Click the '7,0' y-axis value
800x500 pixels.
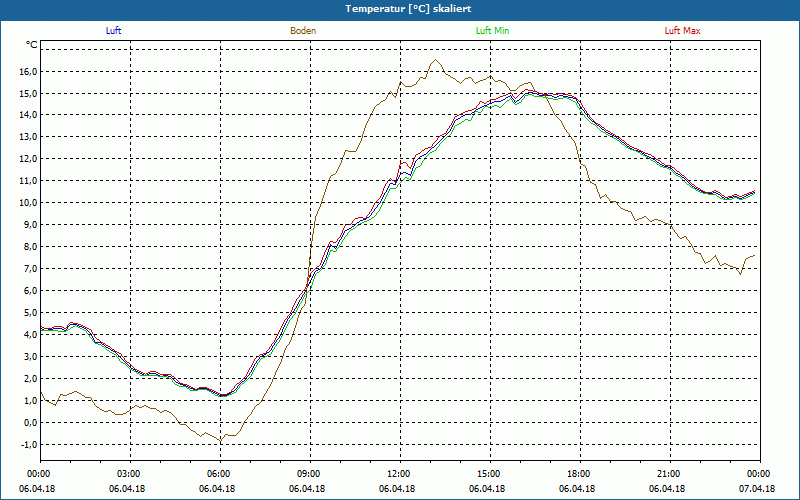tap(31, 269)
